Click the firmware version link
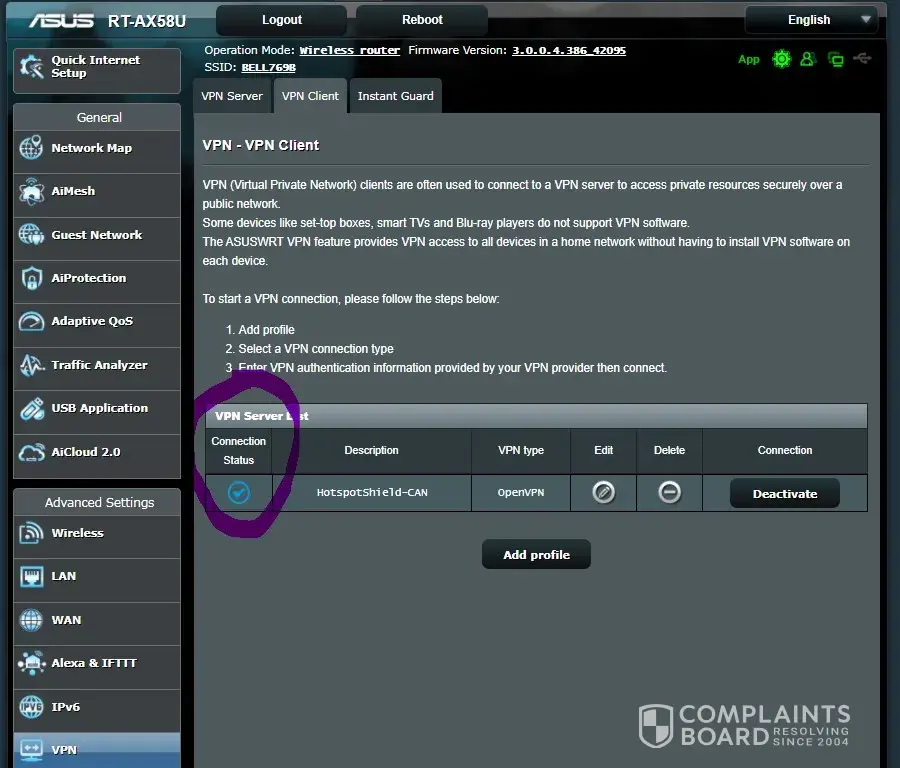Image resolution: width=900 pixels, height=768 pixels. click(x=568, y=50)
